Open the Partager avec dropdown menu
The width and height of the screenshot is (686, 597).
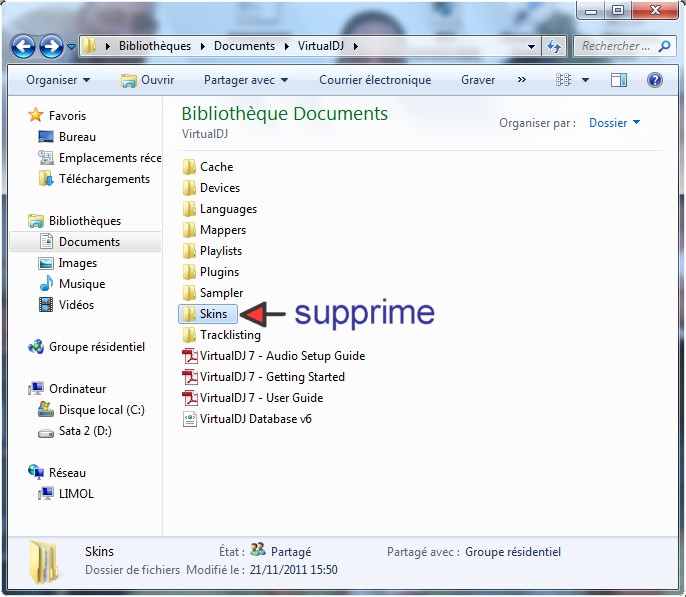coord(245,80)
